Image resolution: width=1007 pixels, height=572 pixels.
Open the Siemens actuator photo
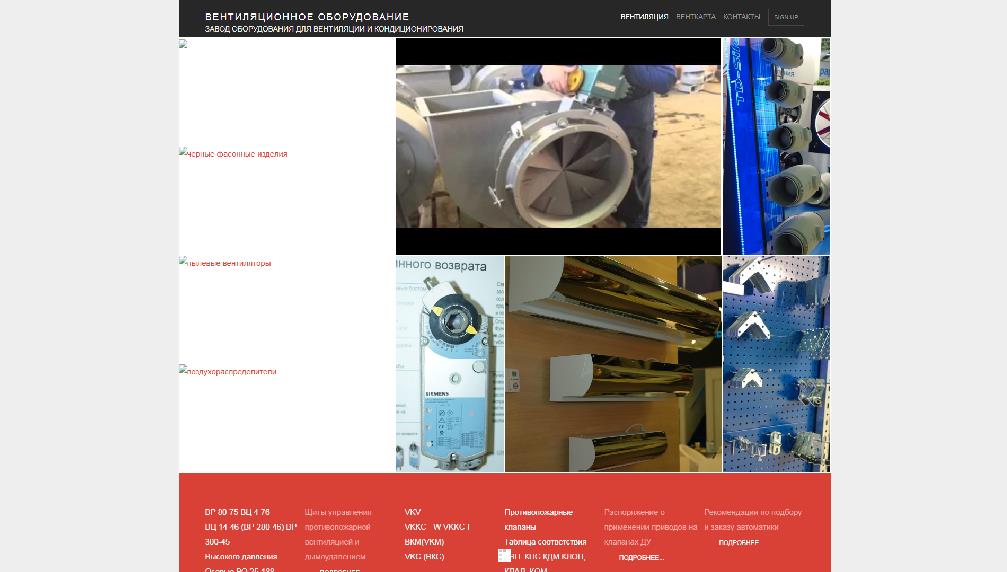point(450,364)
